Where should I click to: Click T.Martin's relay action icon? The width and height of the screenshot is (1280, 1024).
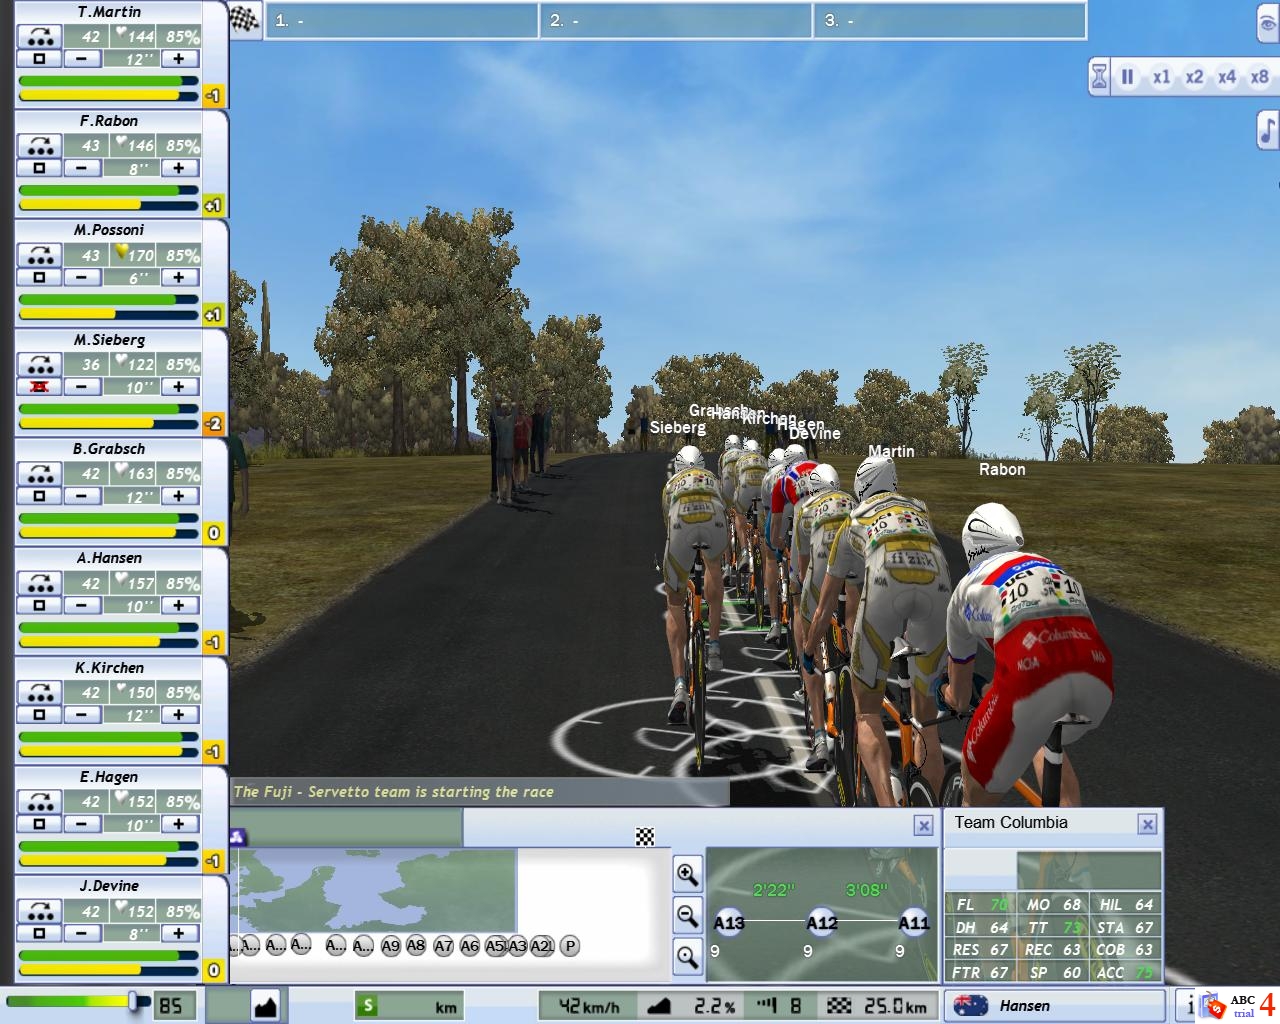(41, 36)
